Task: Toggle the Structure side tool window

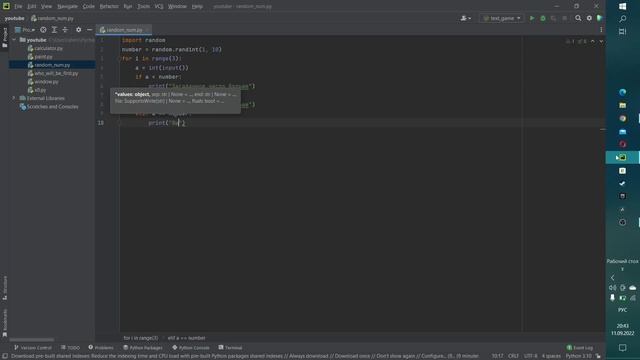Action: [x=4, y=288]
